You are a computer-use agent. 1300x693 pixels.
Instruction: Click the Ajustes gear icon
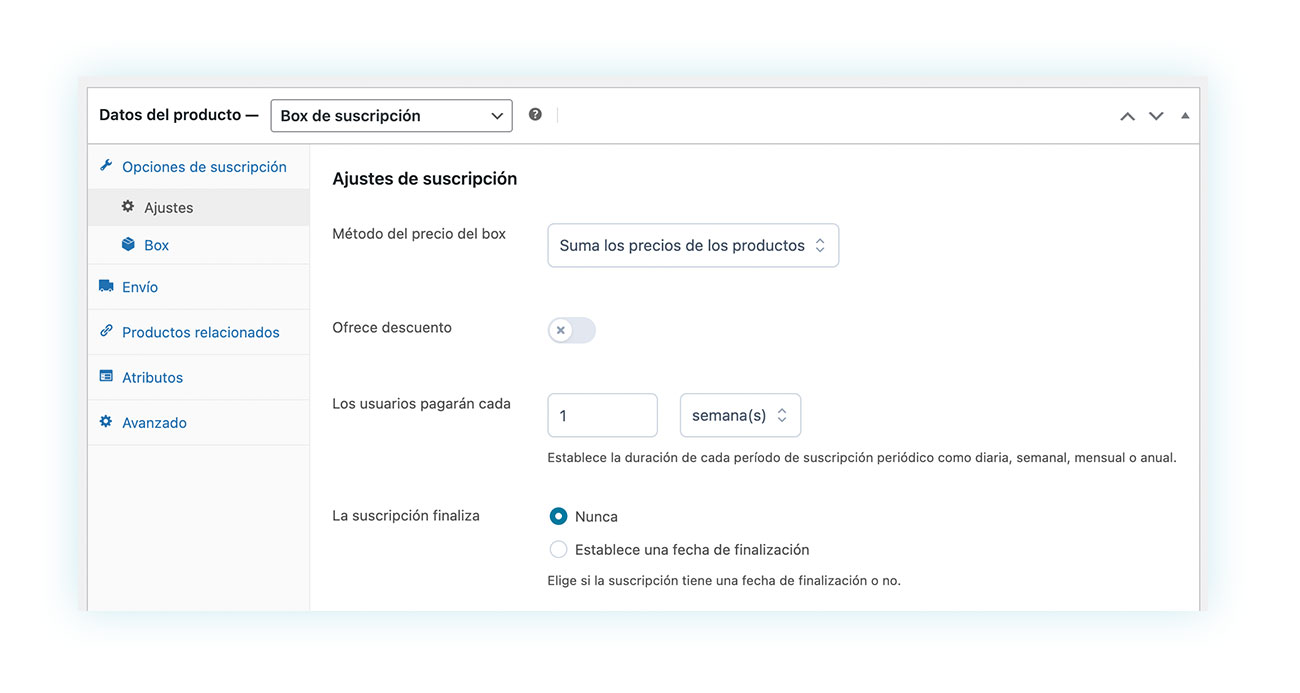(x=128, y=206)
